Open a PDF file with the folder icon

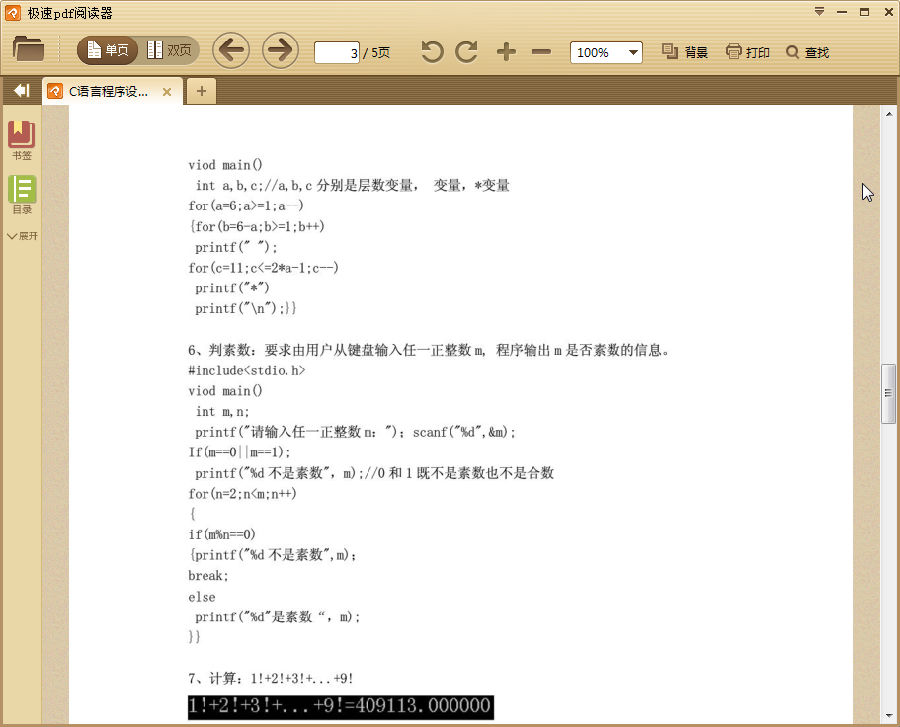[x=28, y=51]
